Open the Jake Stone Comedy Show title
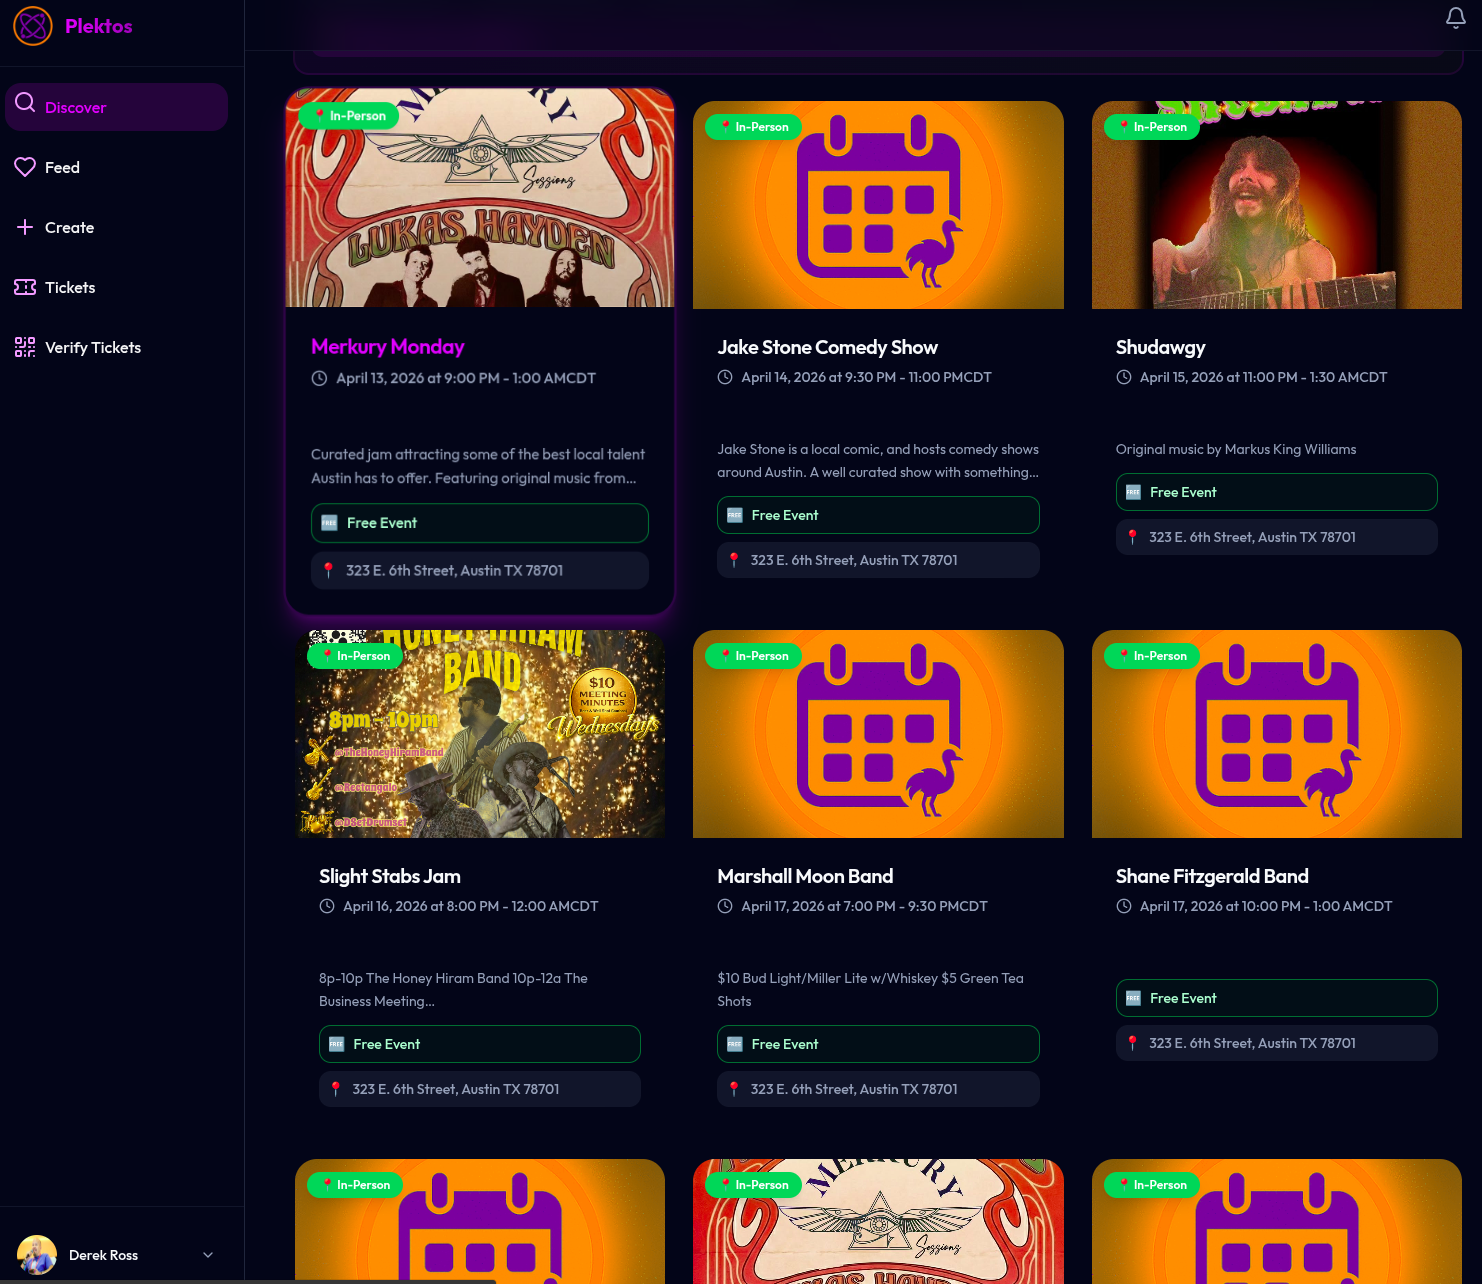1482x1284 pixels. pos(827,347)
